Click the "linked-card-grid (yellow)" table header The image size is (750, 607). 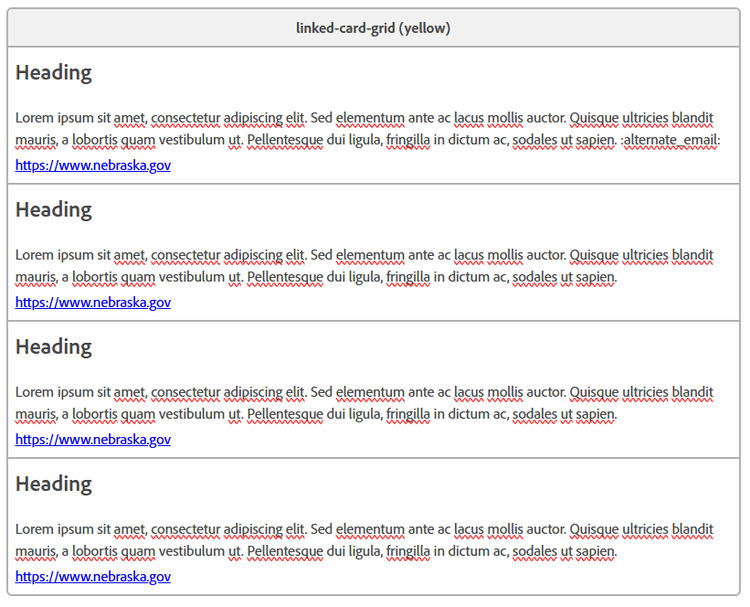[x=373, y=28]
